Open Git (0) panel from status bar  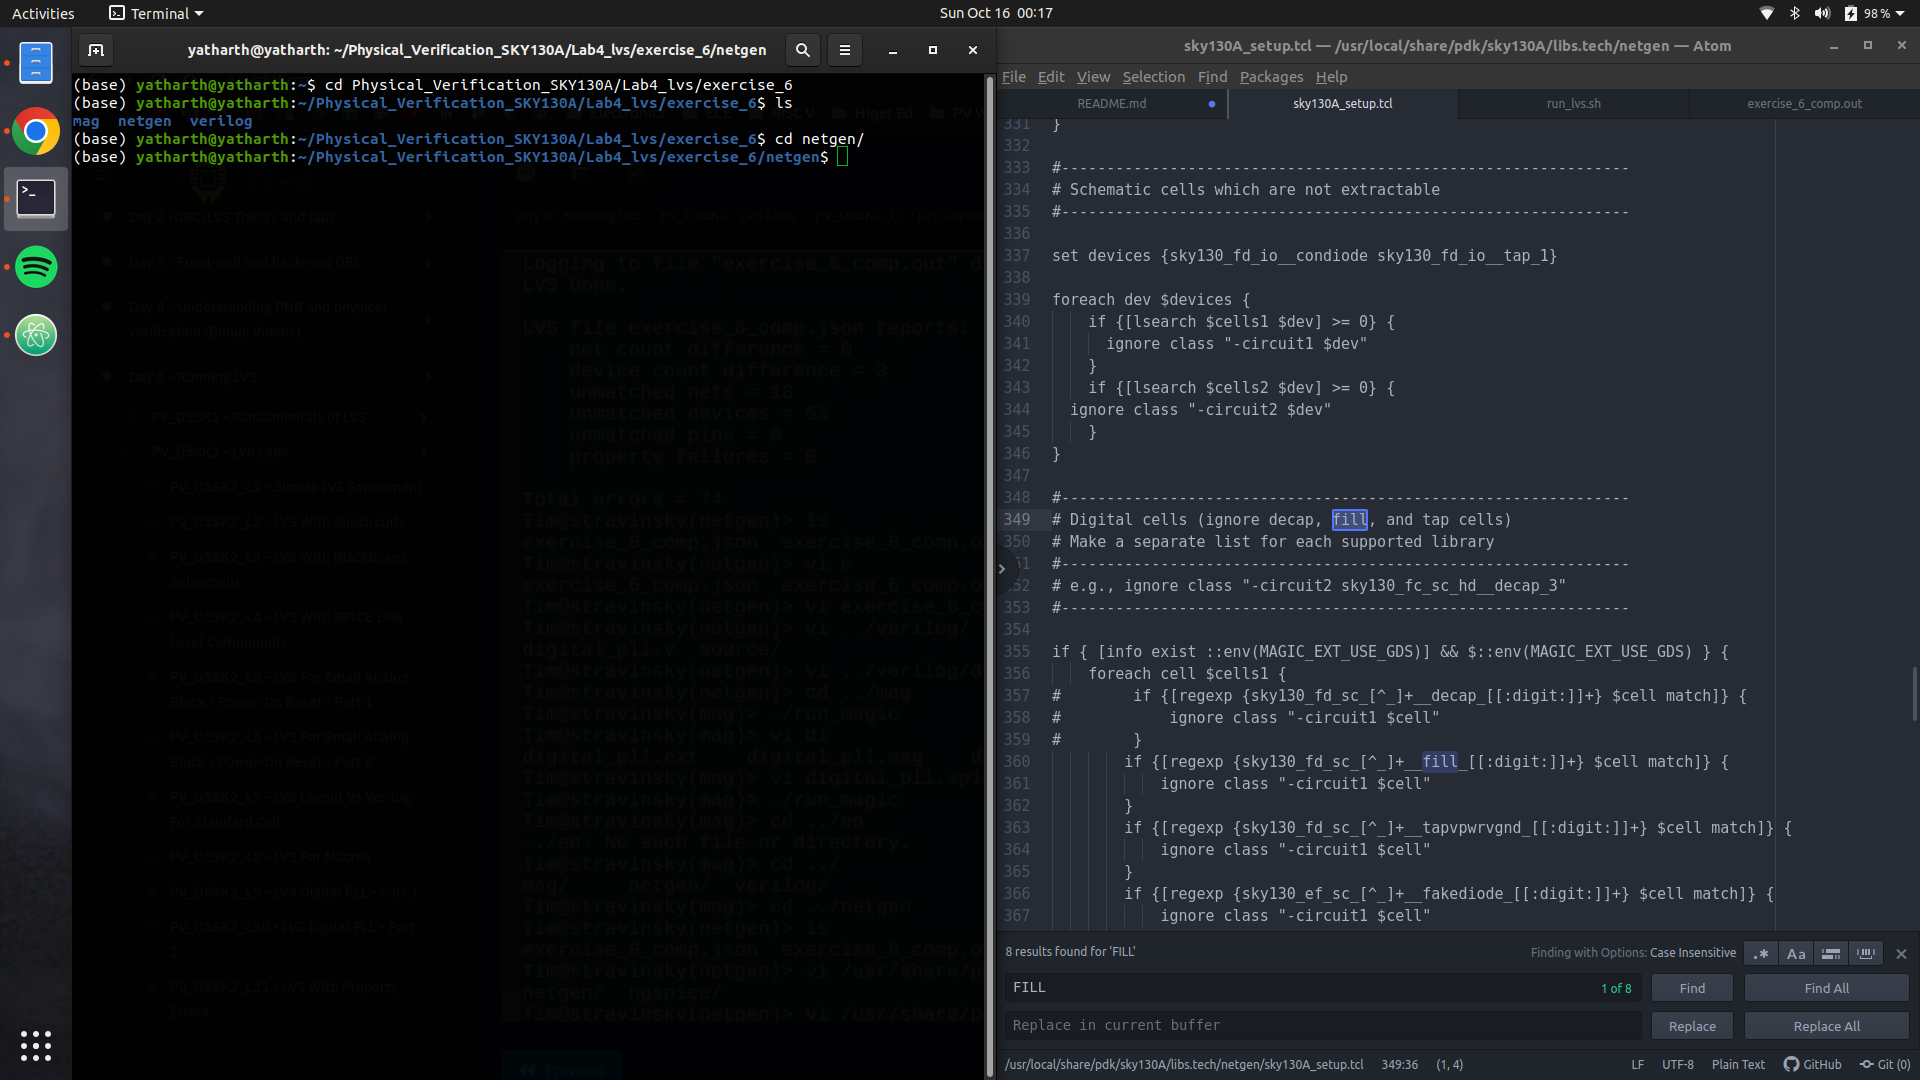click(1885, 1065)
